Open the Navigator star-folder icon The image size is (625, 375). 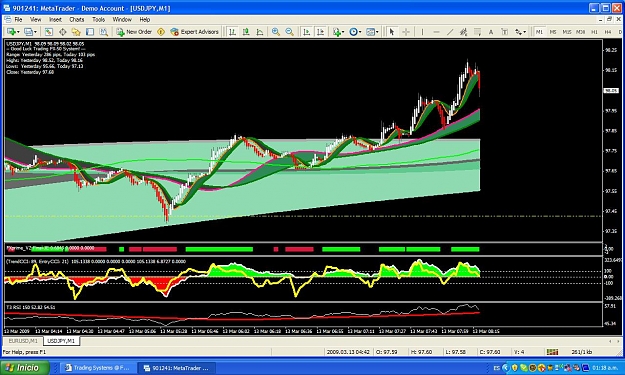pos(76,32)
